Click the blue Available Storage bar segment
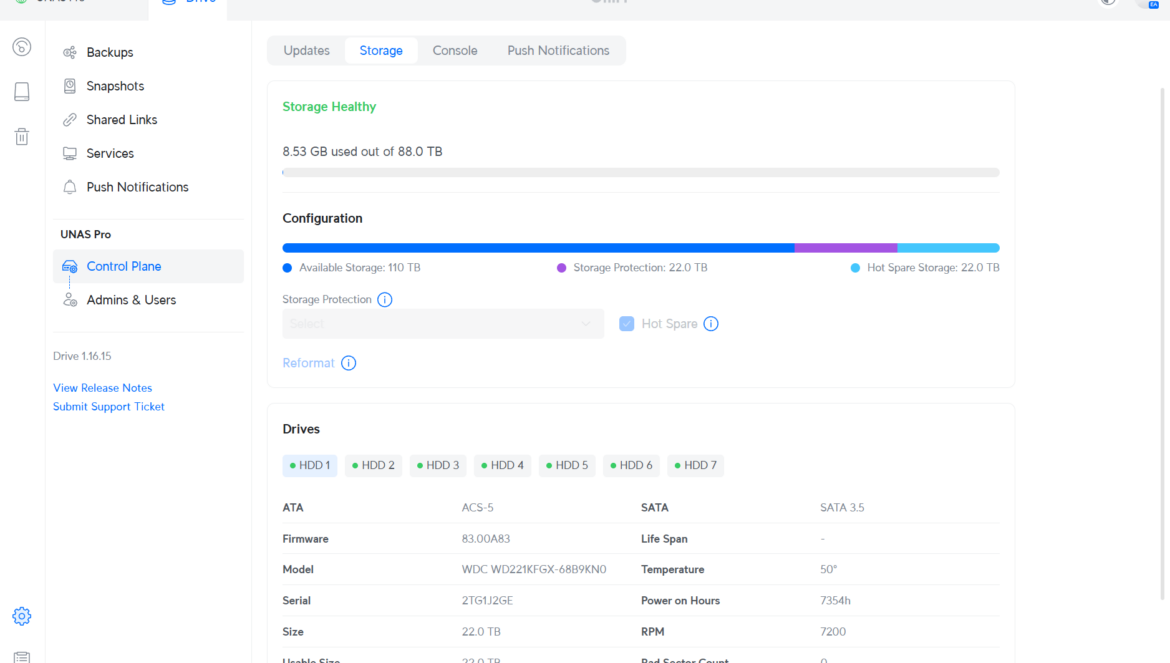 coord(538,248)
